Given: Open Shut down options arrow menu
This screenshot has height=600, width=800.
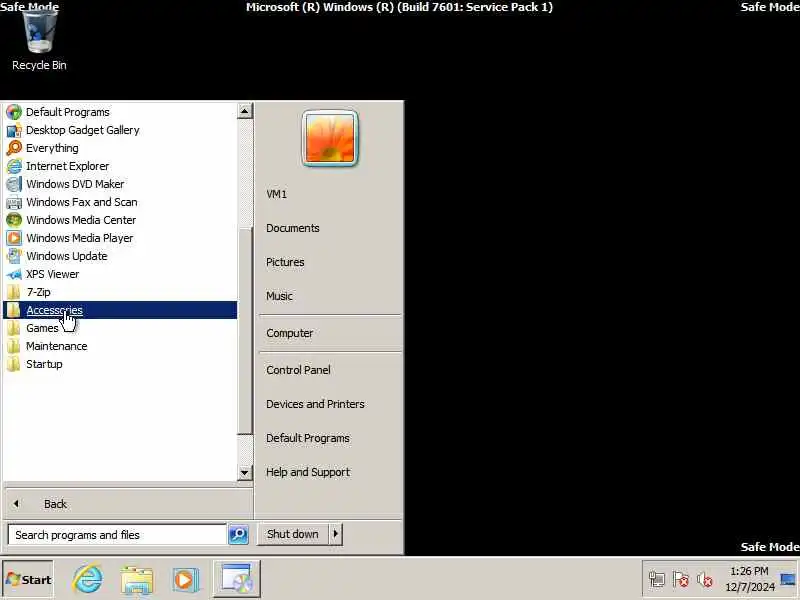Looking at the screenshot, I should coord(336,534).
